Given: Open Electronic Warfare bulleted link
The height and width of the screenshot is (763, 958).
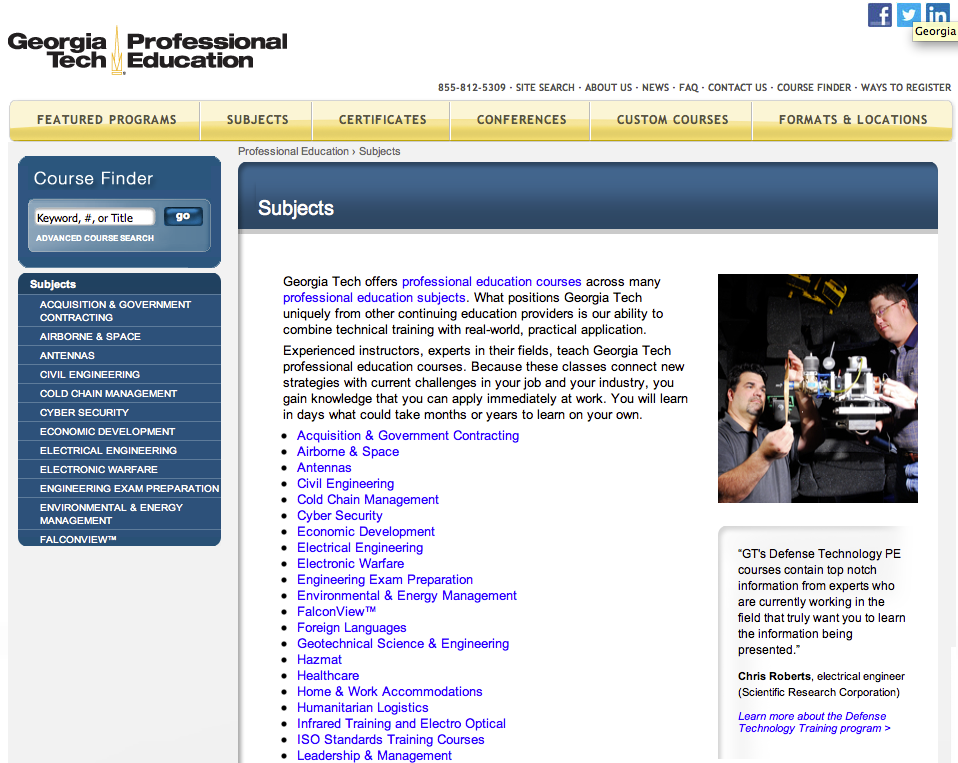Looking at the screenshot, I should tap(350, 563).
